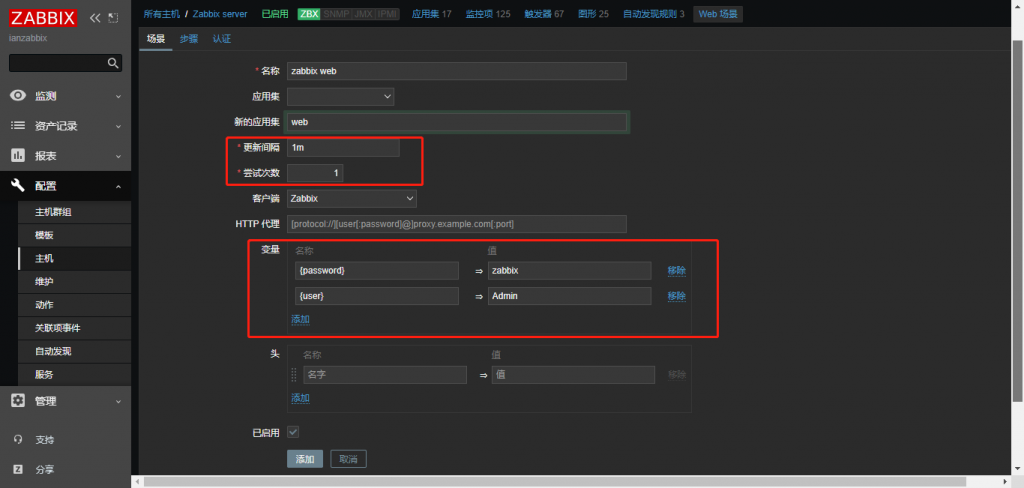This screenshot has height=488, width=1024.
Task: Click the vertical scrollbar on right
Action: (1018, 219)
